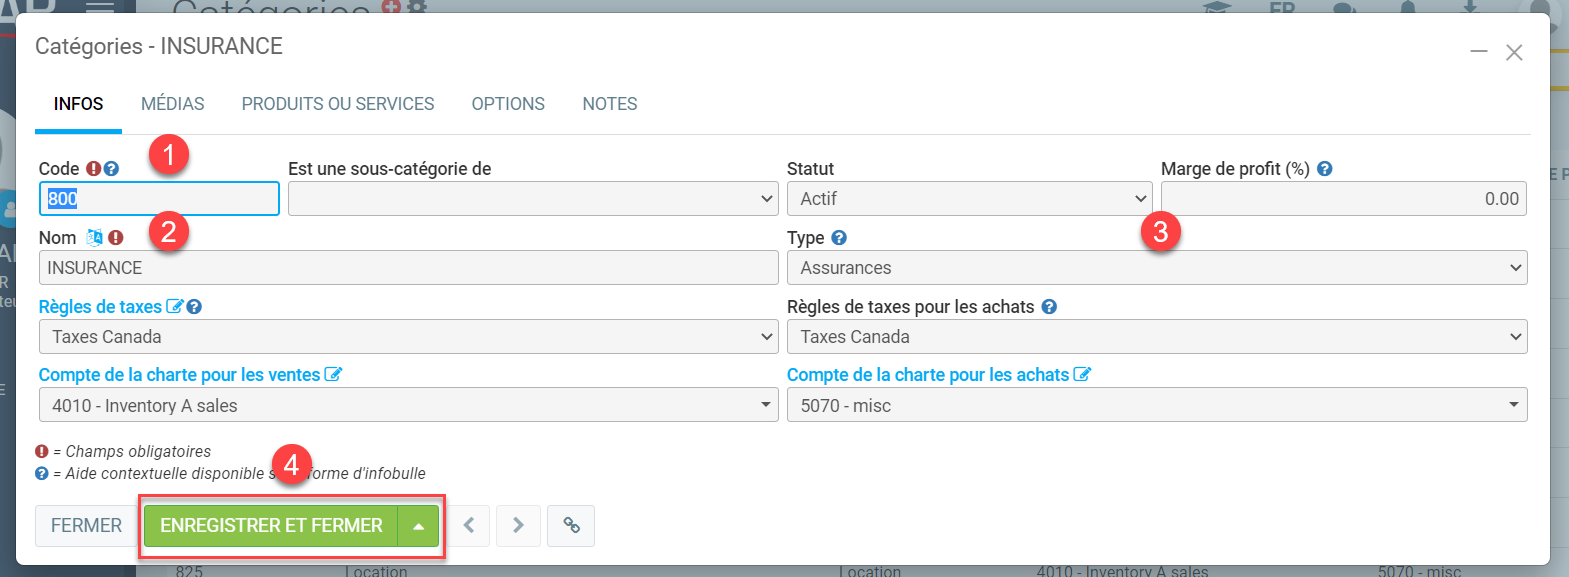Expand the Est une sous-catégorie de dropdown
1569x577 pixels.
(532, 199)
